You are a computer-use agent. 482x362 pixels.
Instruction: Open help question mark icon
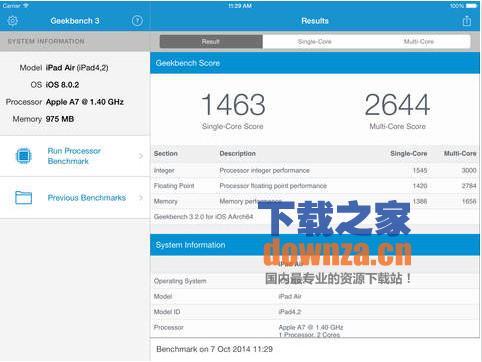(x=137, y=21)
